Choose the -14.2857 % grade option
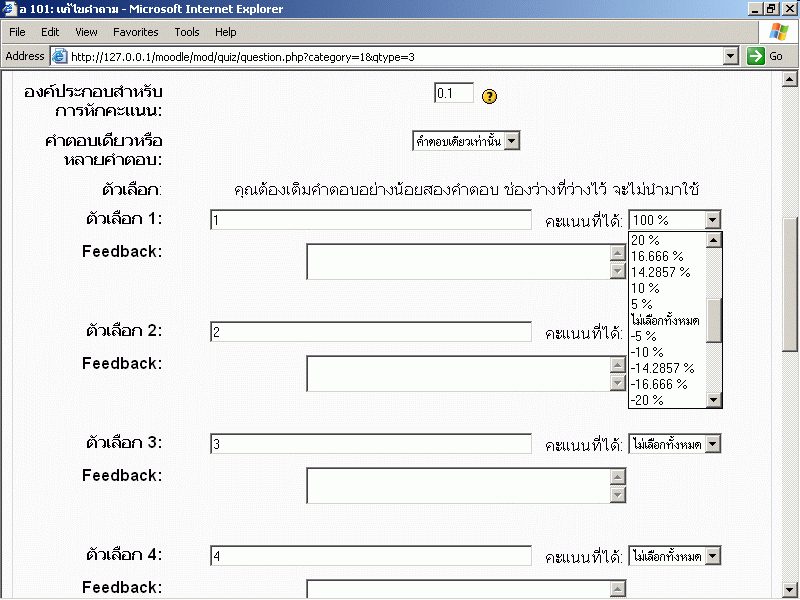This screenshot has height=600, width=800. pos(662,368)
